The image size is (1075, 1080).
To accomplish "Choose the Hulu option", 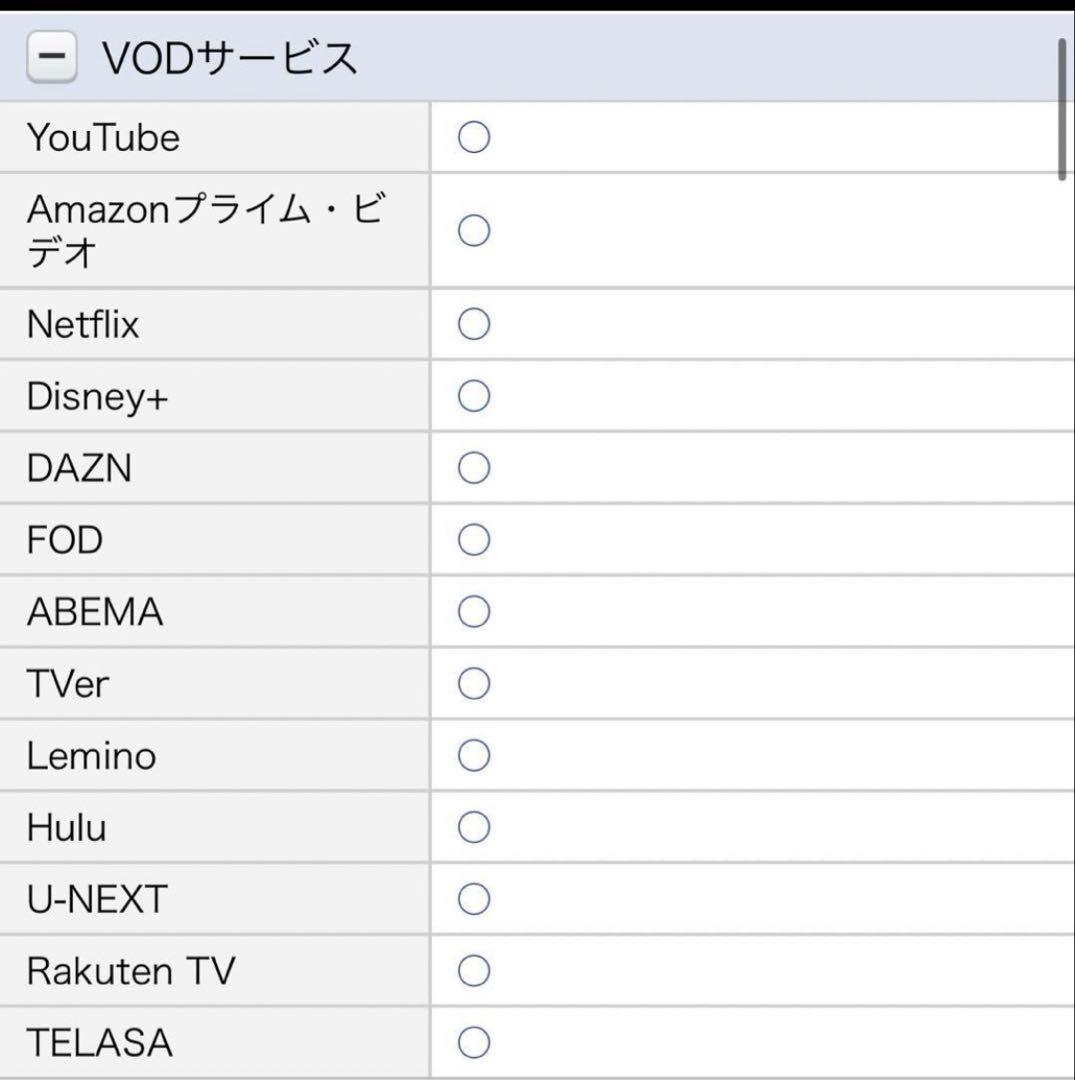I will coord(471,827).
